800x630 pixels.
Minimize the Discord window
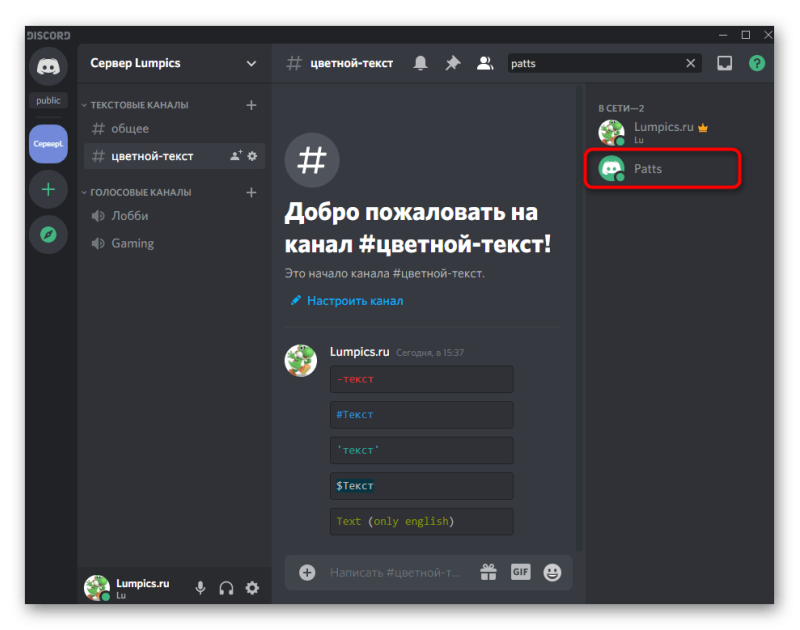[x=723, y=35]
